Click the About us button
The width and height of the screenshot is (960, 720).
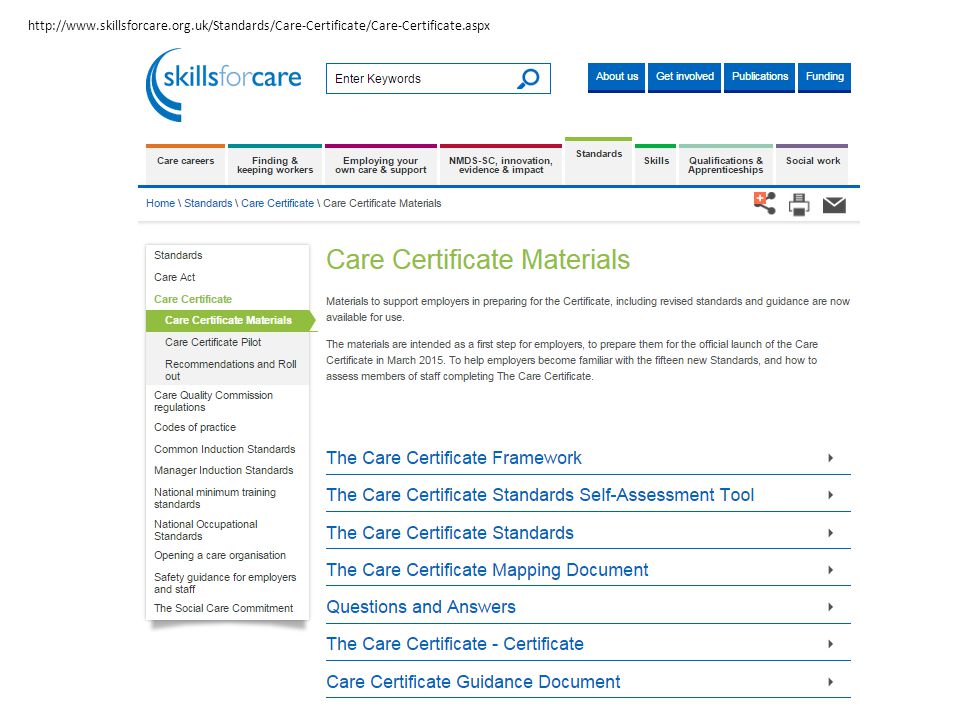point(617,77)
